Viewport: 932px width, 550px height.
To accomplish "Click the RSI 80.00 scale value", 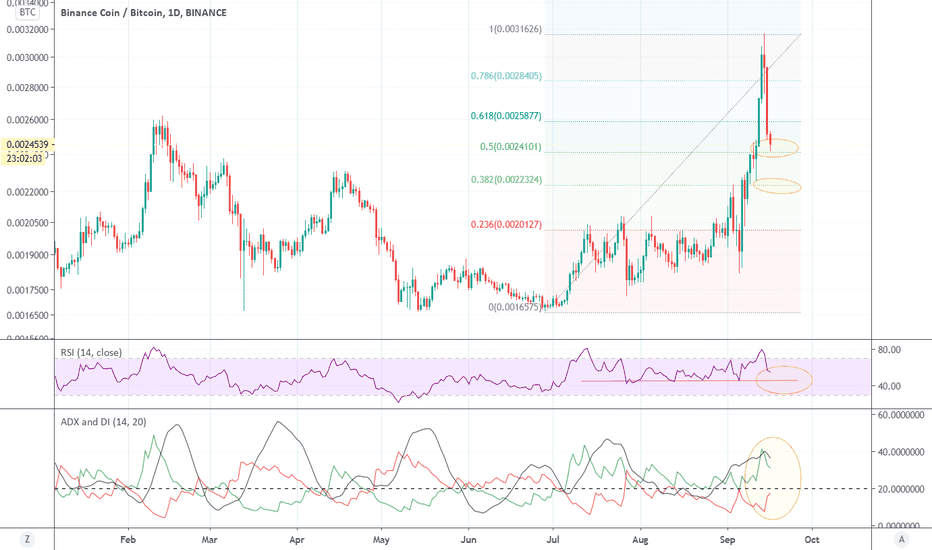I will [889, 350].
